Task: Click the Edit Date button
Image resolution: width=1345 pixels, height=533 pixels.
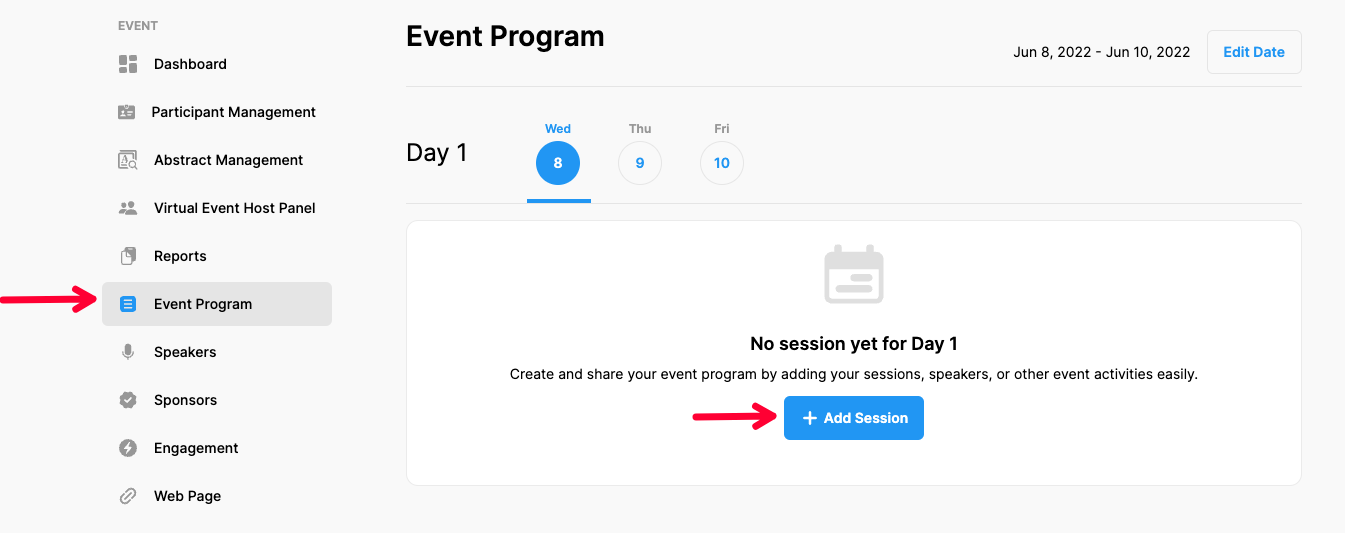Action: point(1254,52)
